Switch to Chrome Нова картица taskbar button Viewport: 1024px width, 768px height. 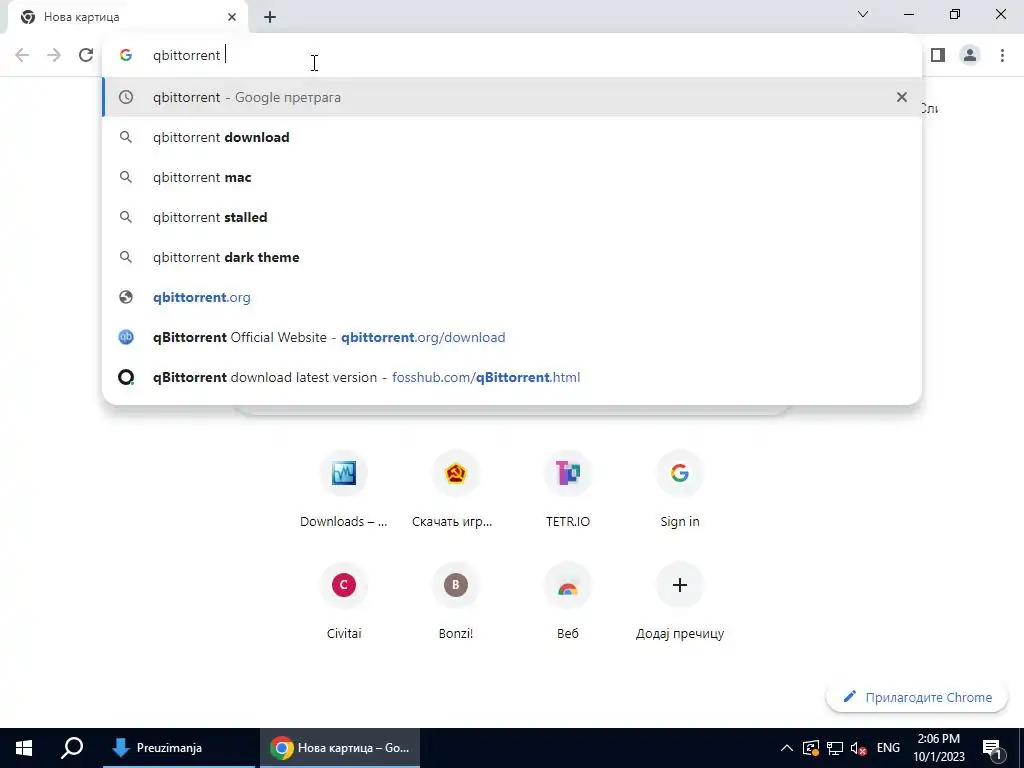tap(340, 748)
